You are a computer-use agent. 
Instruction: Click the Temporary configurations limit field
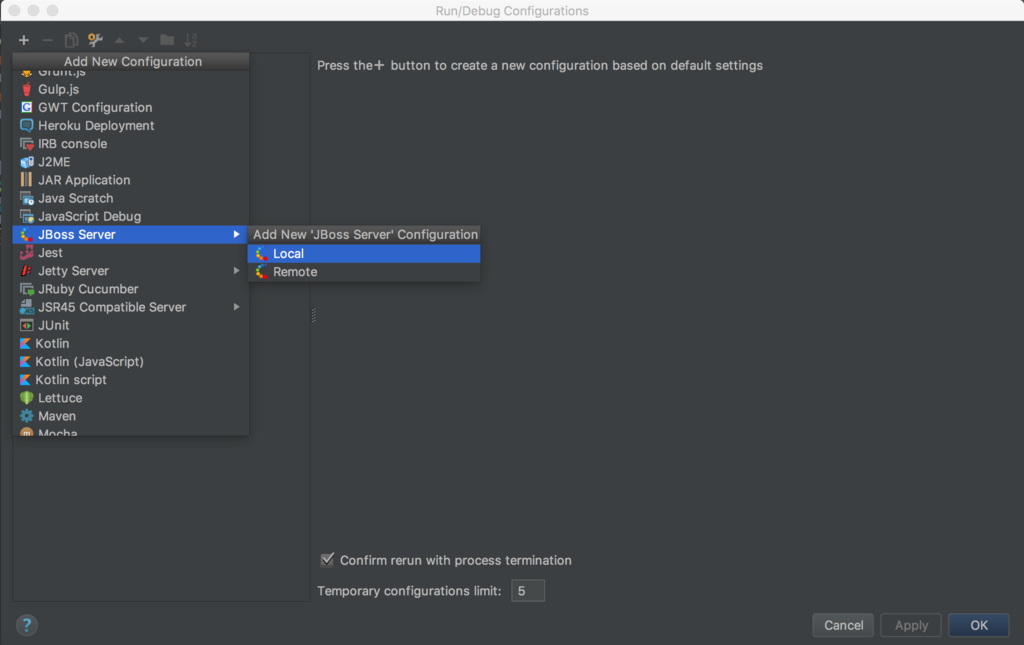528,591
